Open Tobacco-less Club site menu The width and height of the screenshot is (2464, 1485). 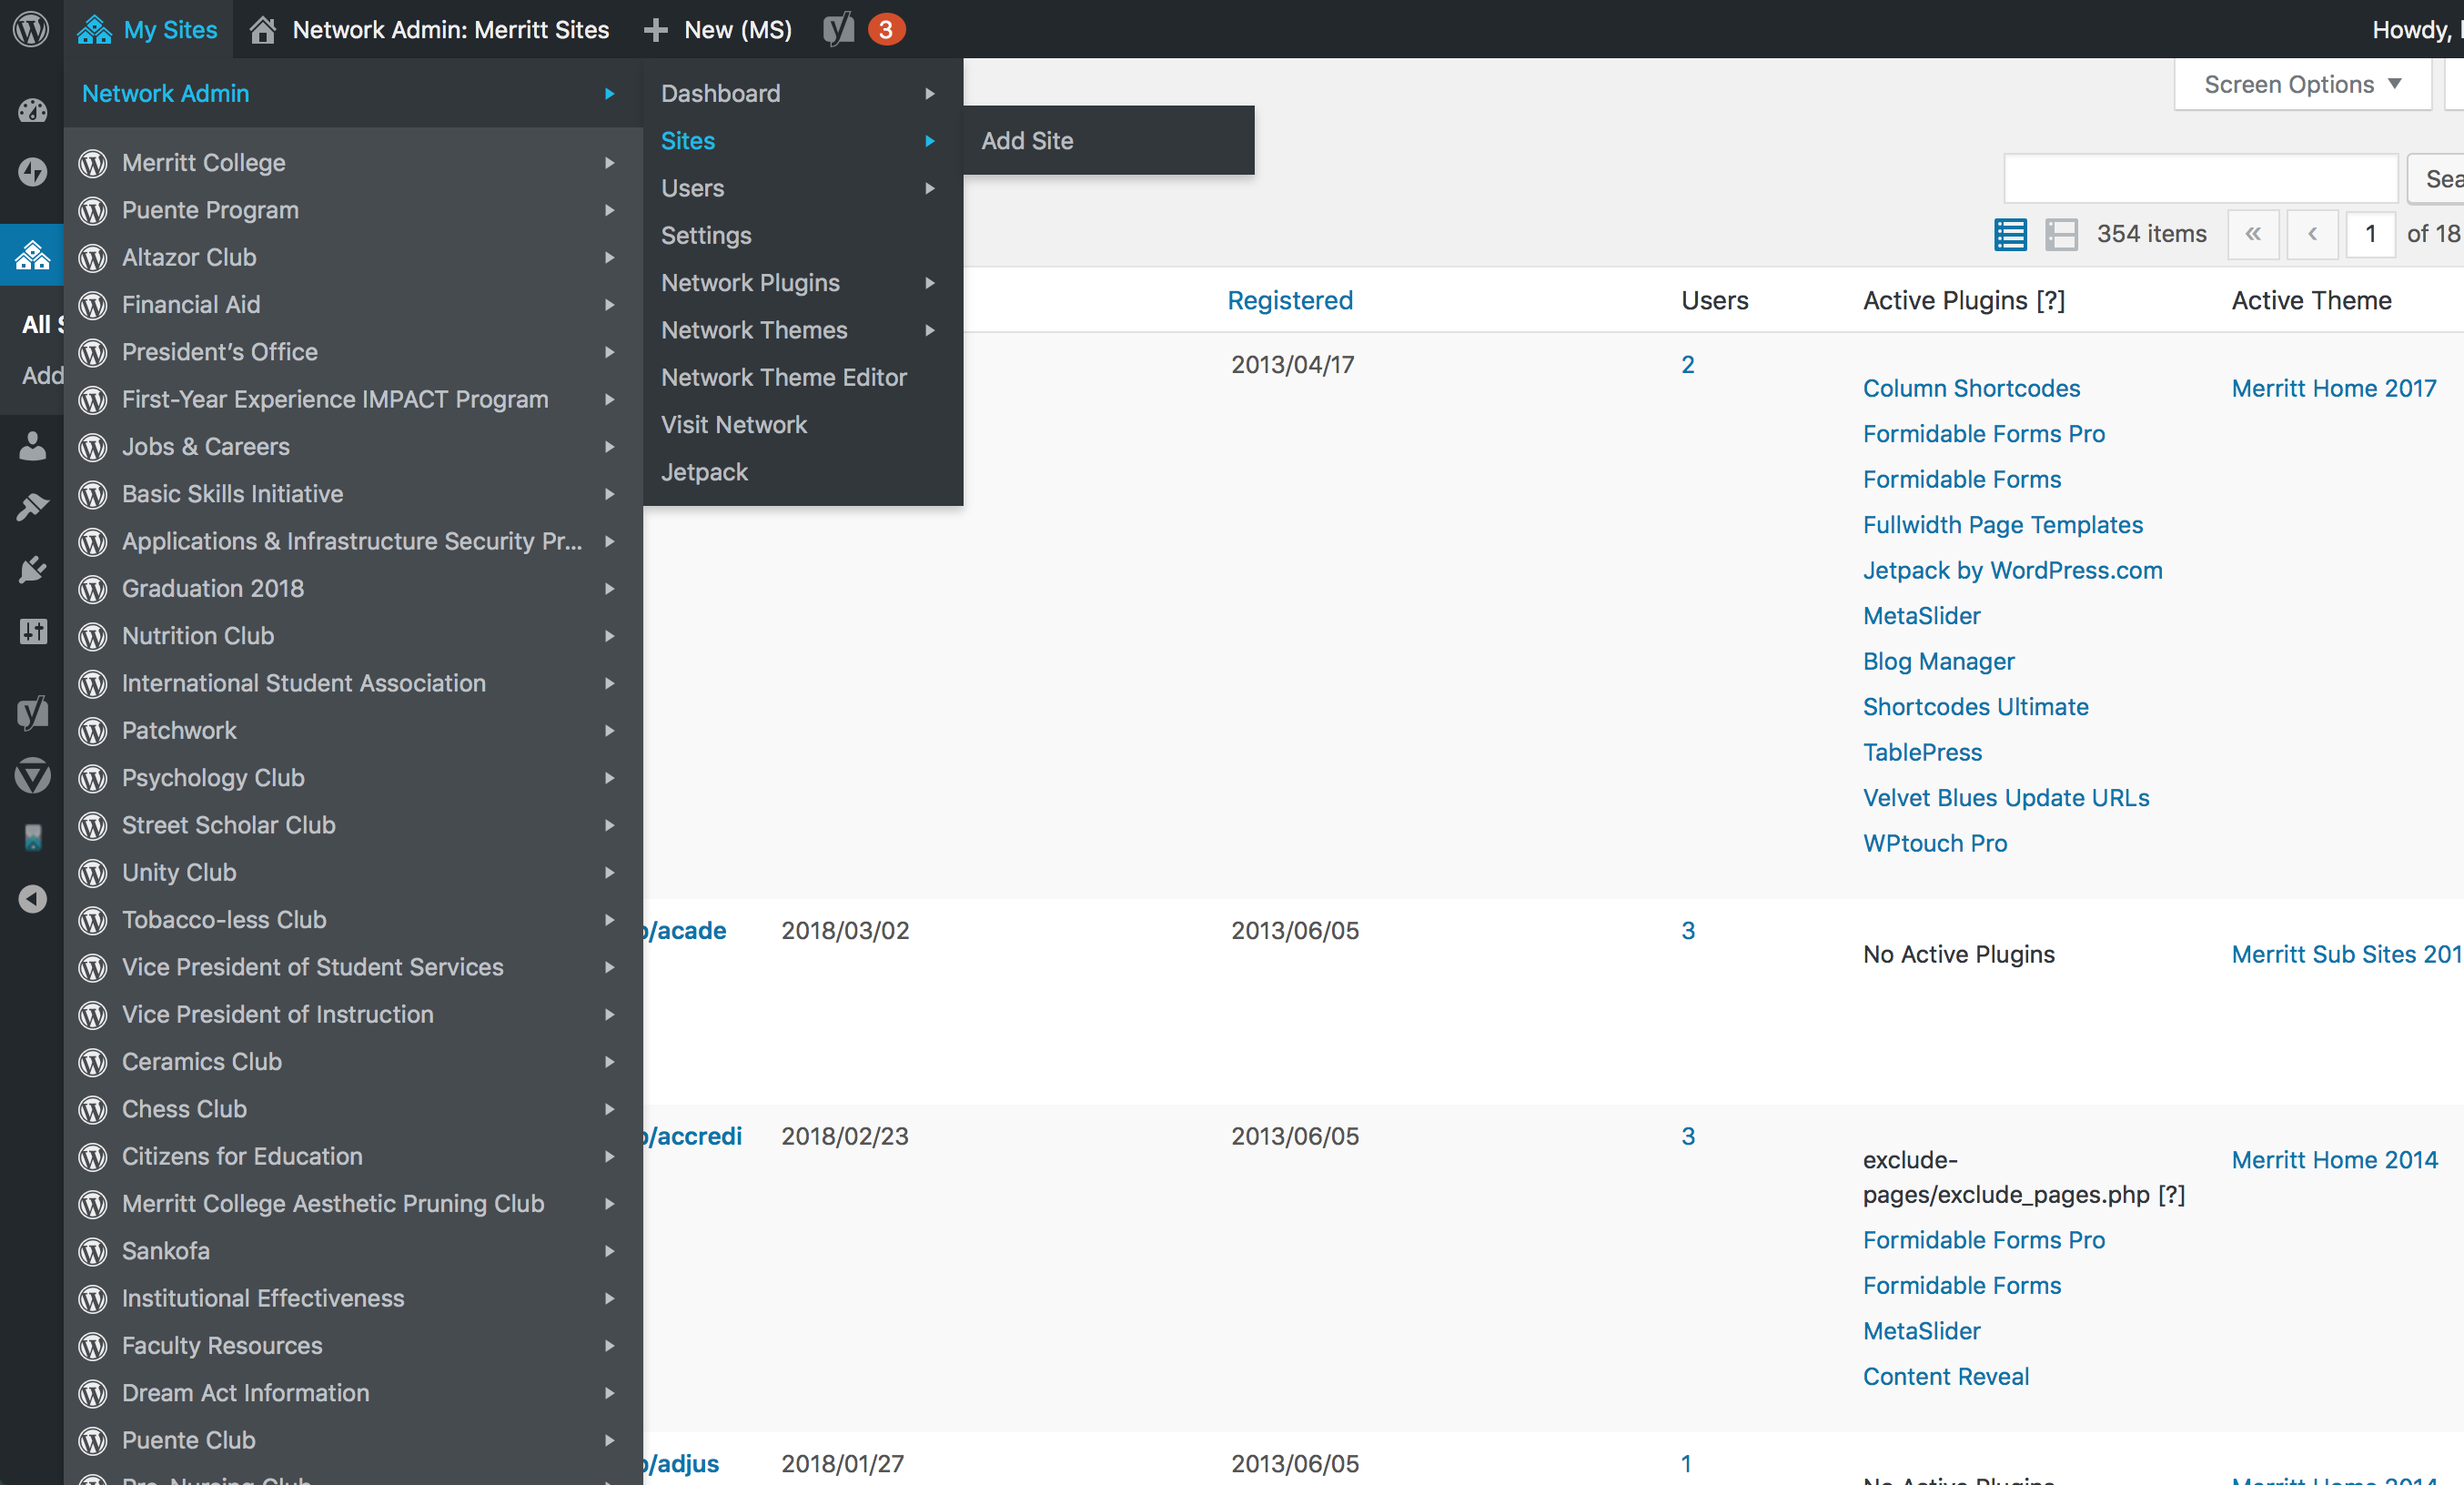click(224, 920)
